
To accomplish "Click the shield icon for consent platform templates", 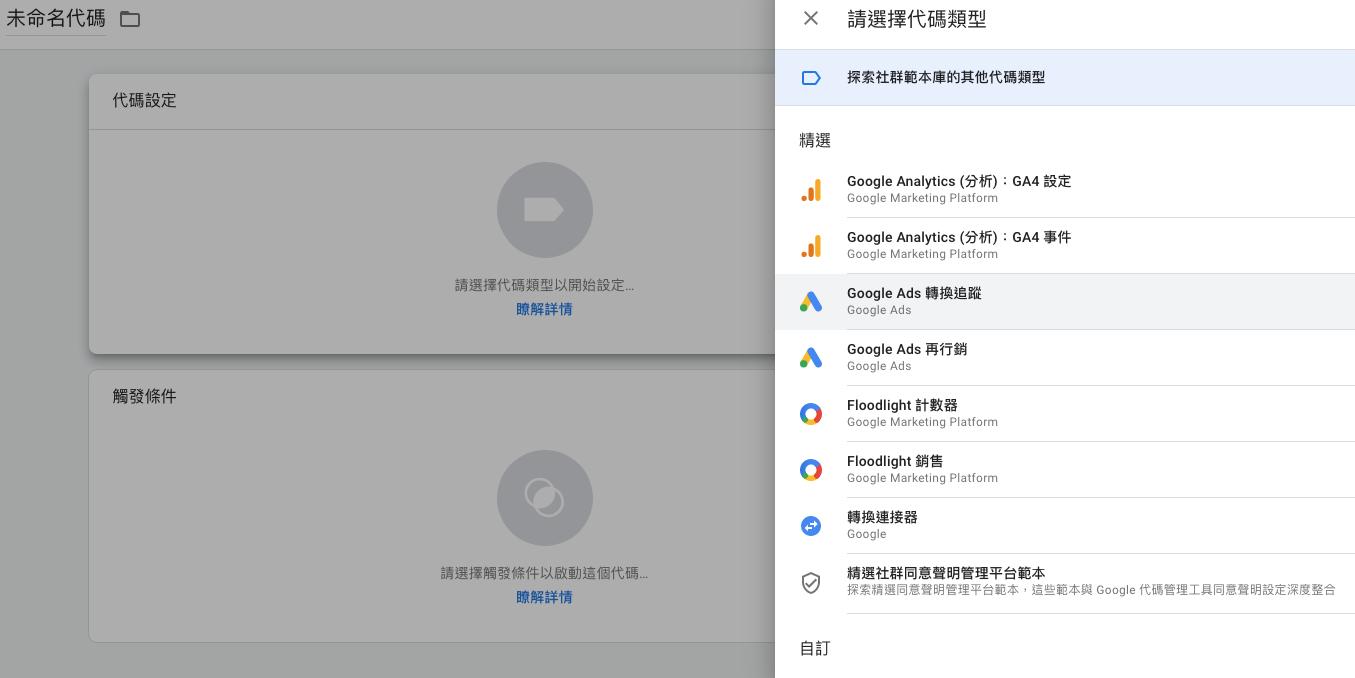I will tap(811, 582).
